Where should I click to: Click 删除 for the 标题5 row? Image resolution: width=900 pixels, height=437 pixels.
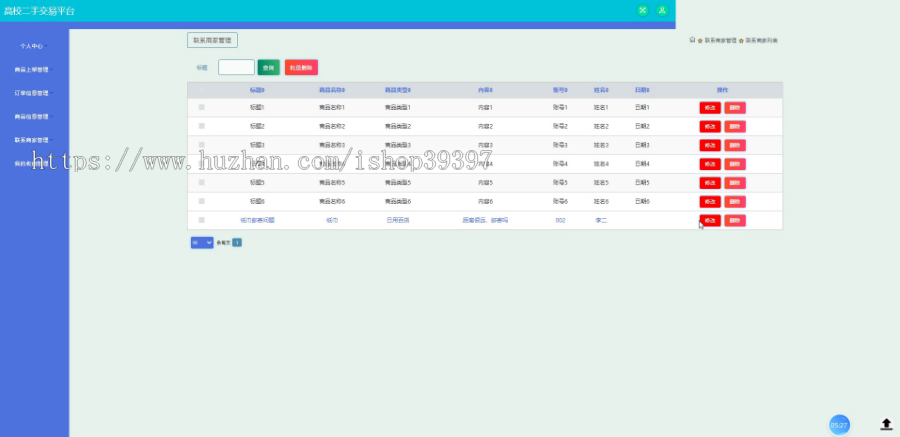[735, 183]
